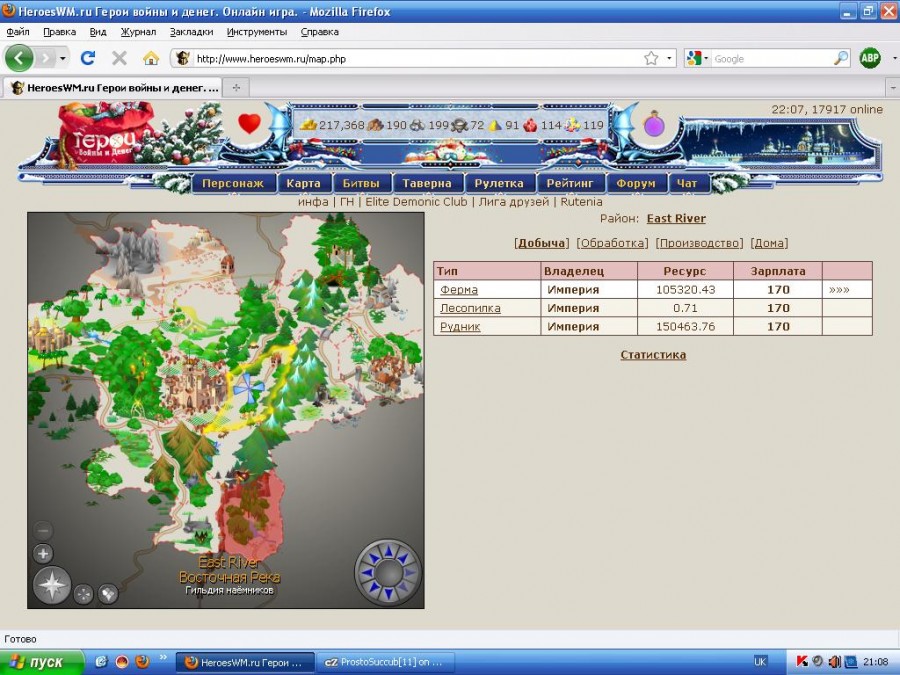Click the map fragments icon button

tap(108, 593)
